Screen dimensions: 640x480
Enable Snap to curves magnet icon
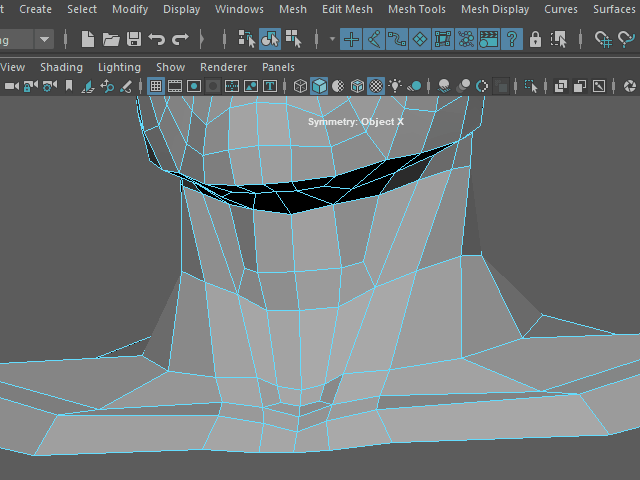pos(627,40)
